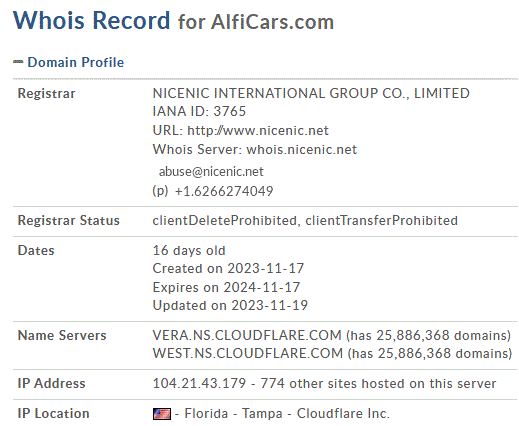Click the phone number +1.6266274049
Viewport: 519px width, 426px height.
[x=224, y=191]
